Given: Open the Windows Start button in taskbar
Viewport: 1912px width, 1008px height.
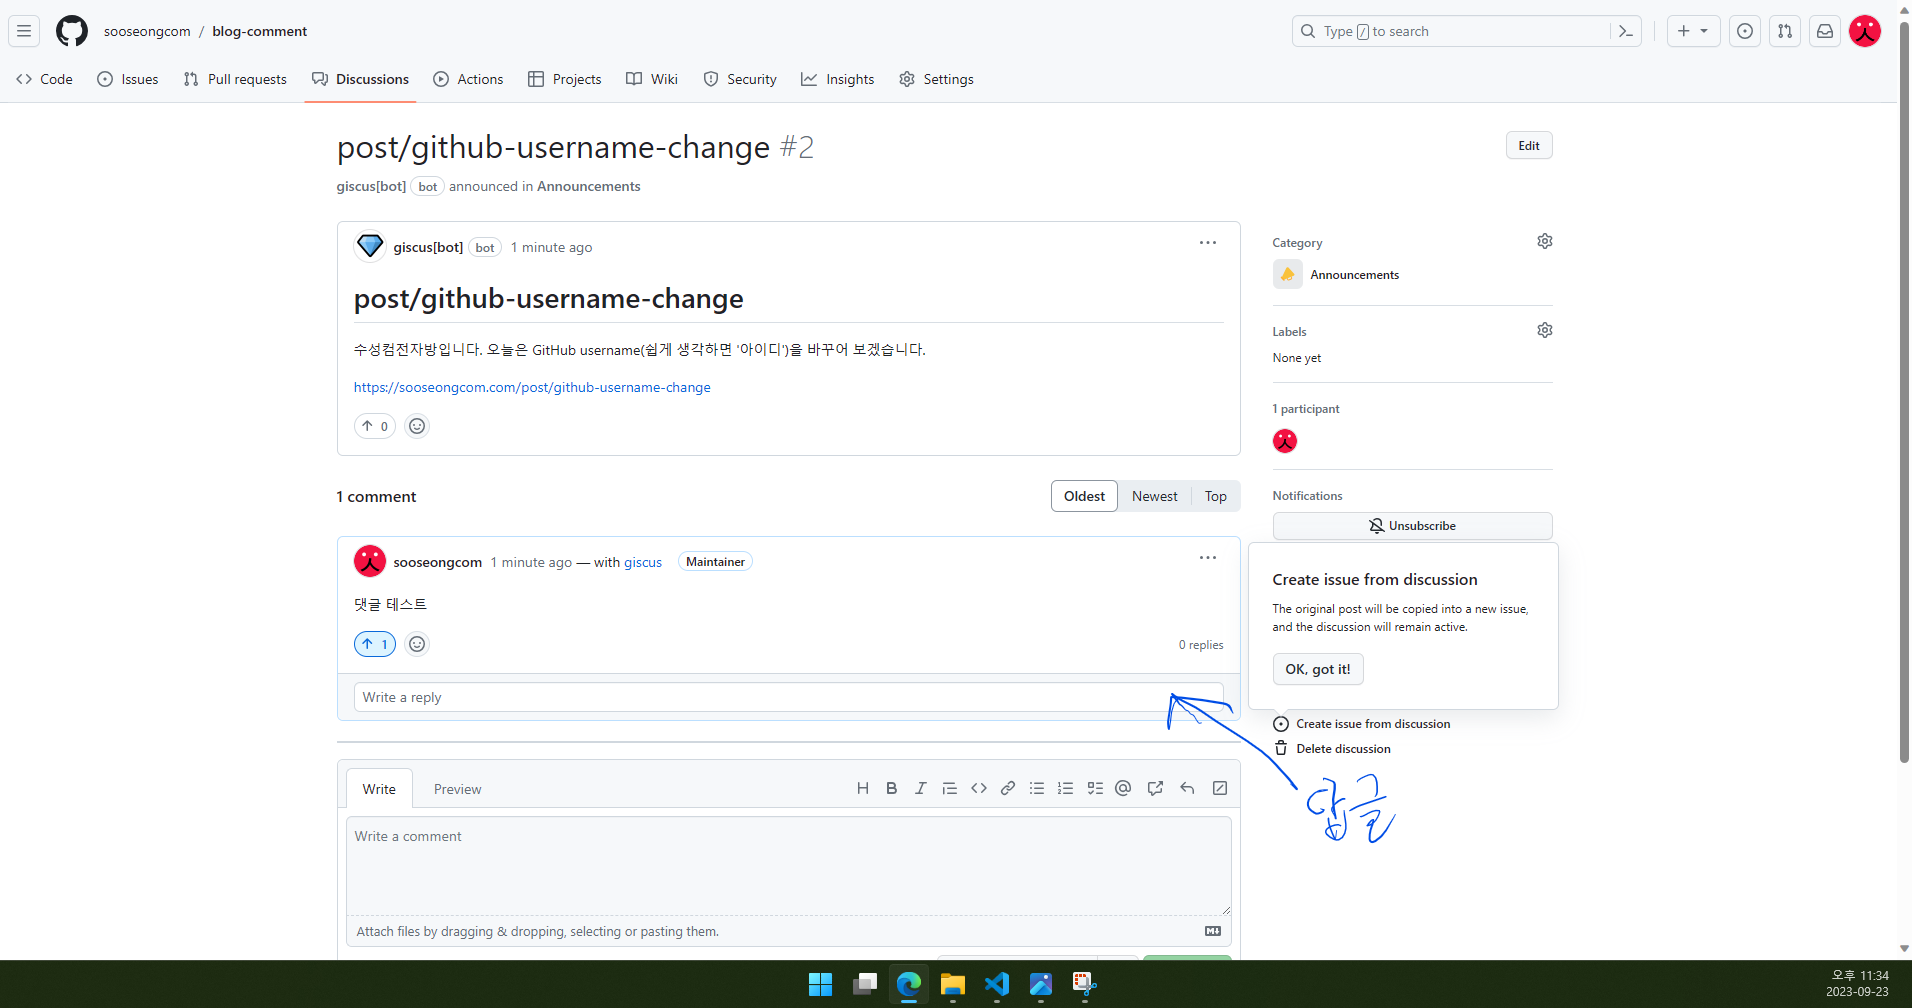Looking at the screenshot, I should (820, 984).
